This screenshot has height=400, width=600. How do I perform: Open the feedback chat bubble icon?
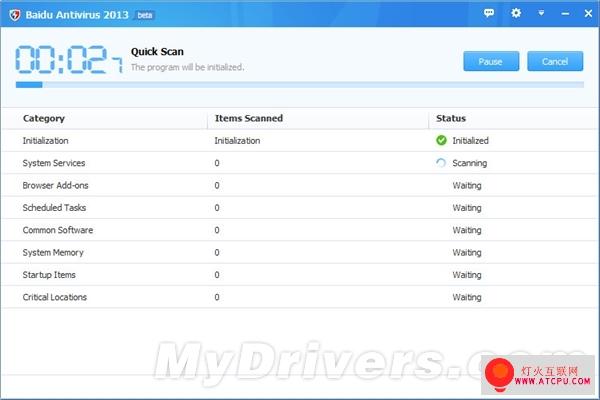(x=489, y=13)
